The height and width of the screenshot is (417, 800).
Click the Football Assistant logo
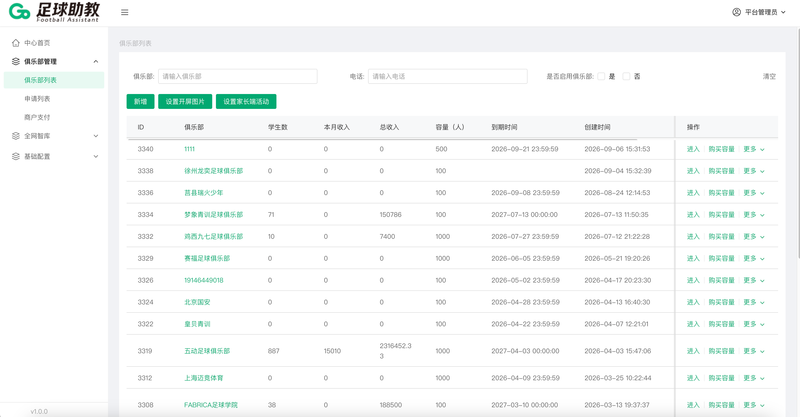[x=55, y=12]
